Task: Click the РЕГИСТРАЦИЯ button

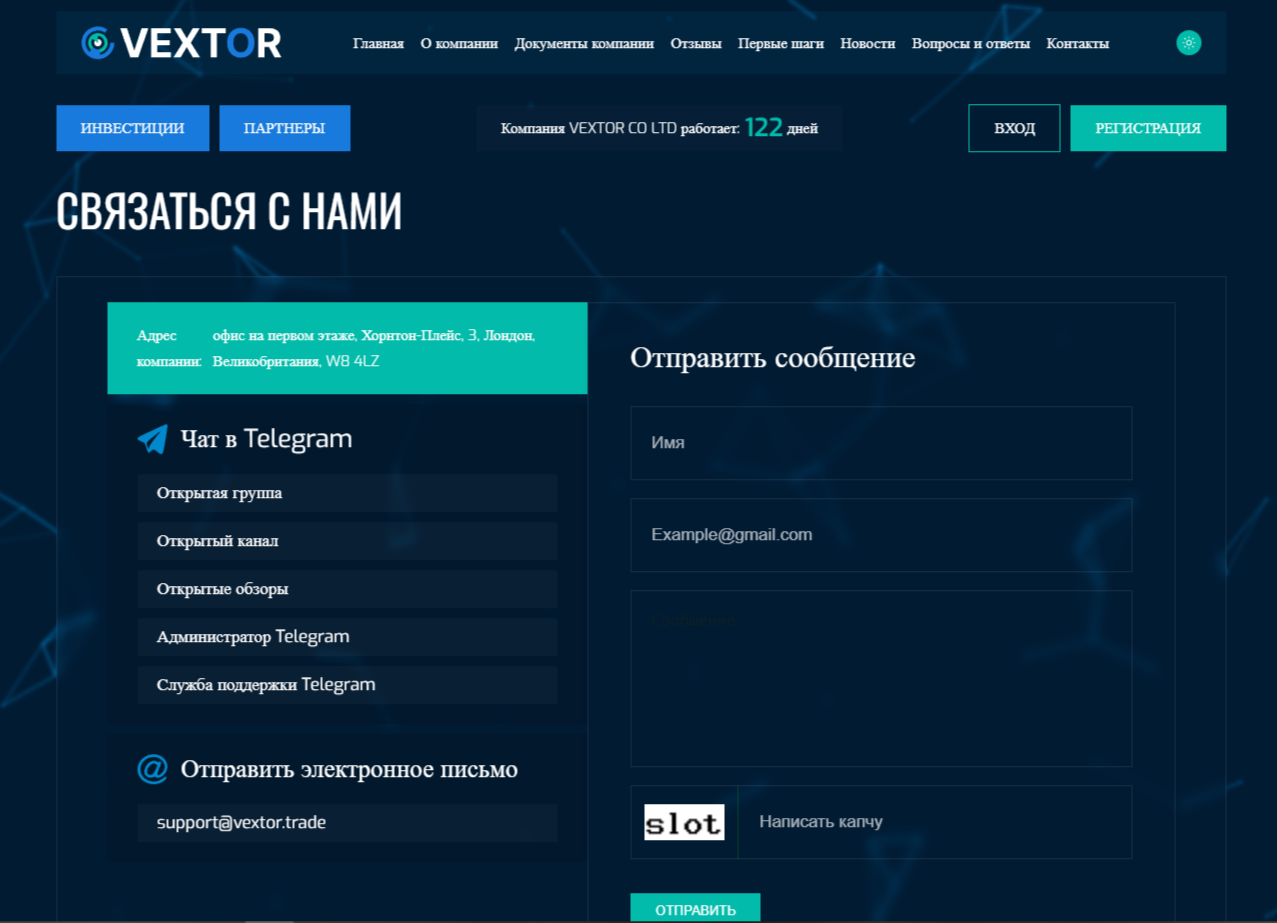Action: coord(1148,128)
